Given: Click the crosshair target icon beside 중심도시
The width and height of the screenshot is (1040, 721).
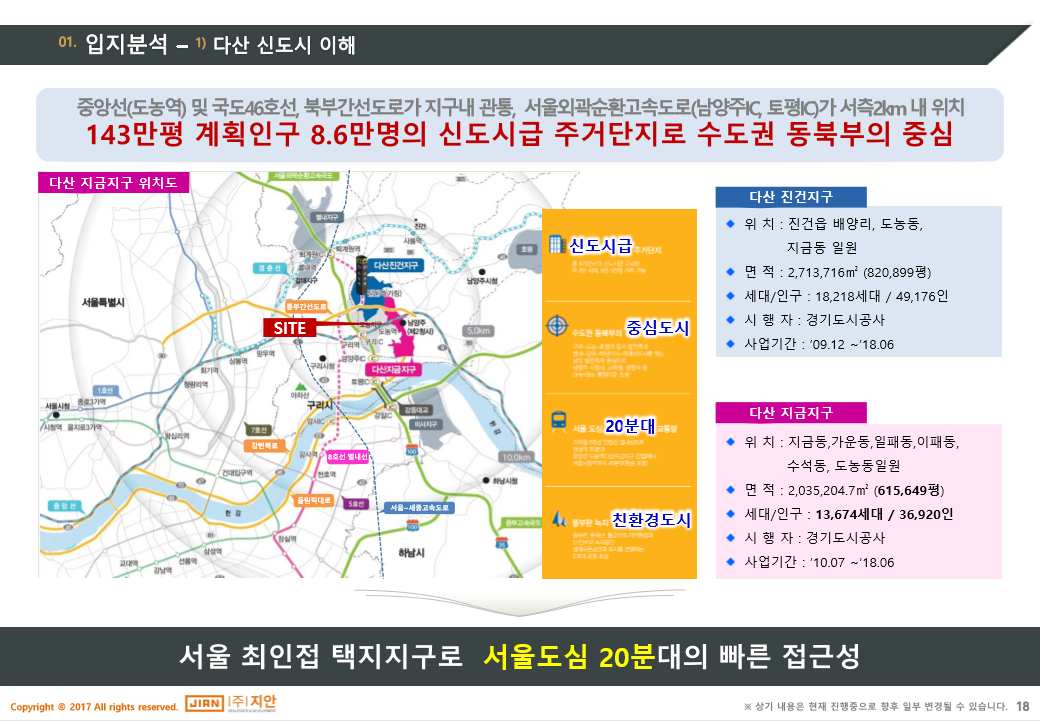Looking at the screenshot, I should click(556, 327).
